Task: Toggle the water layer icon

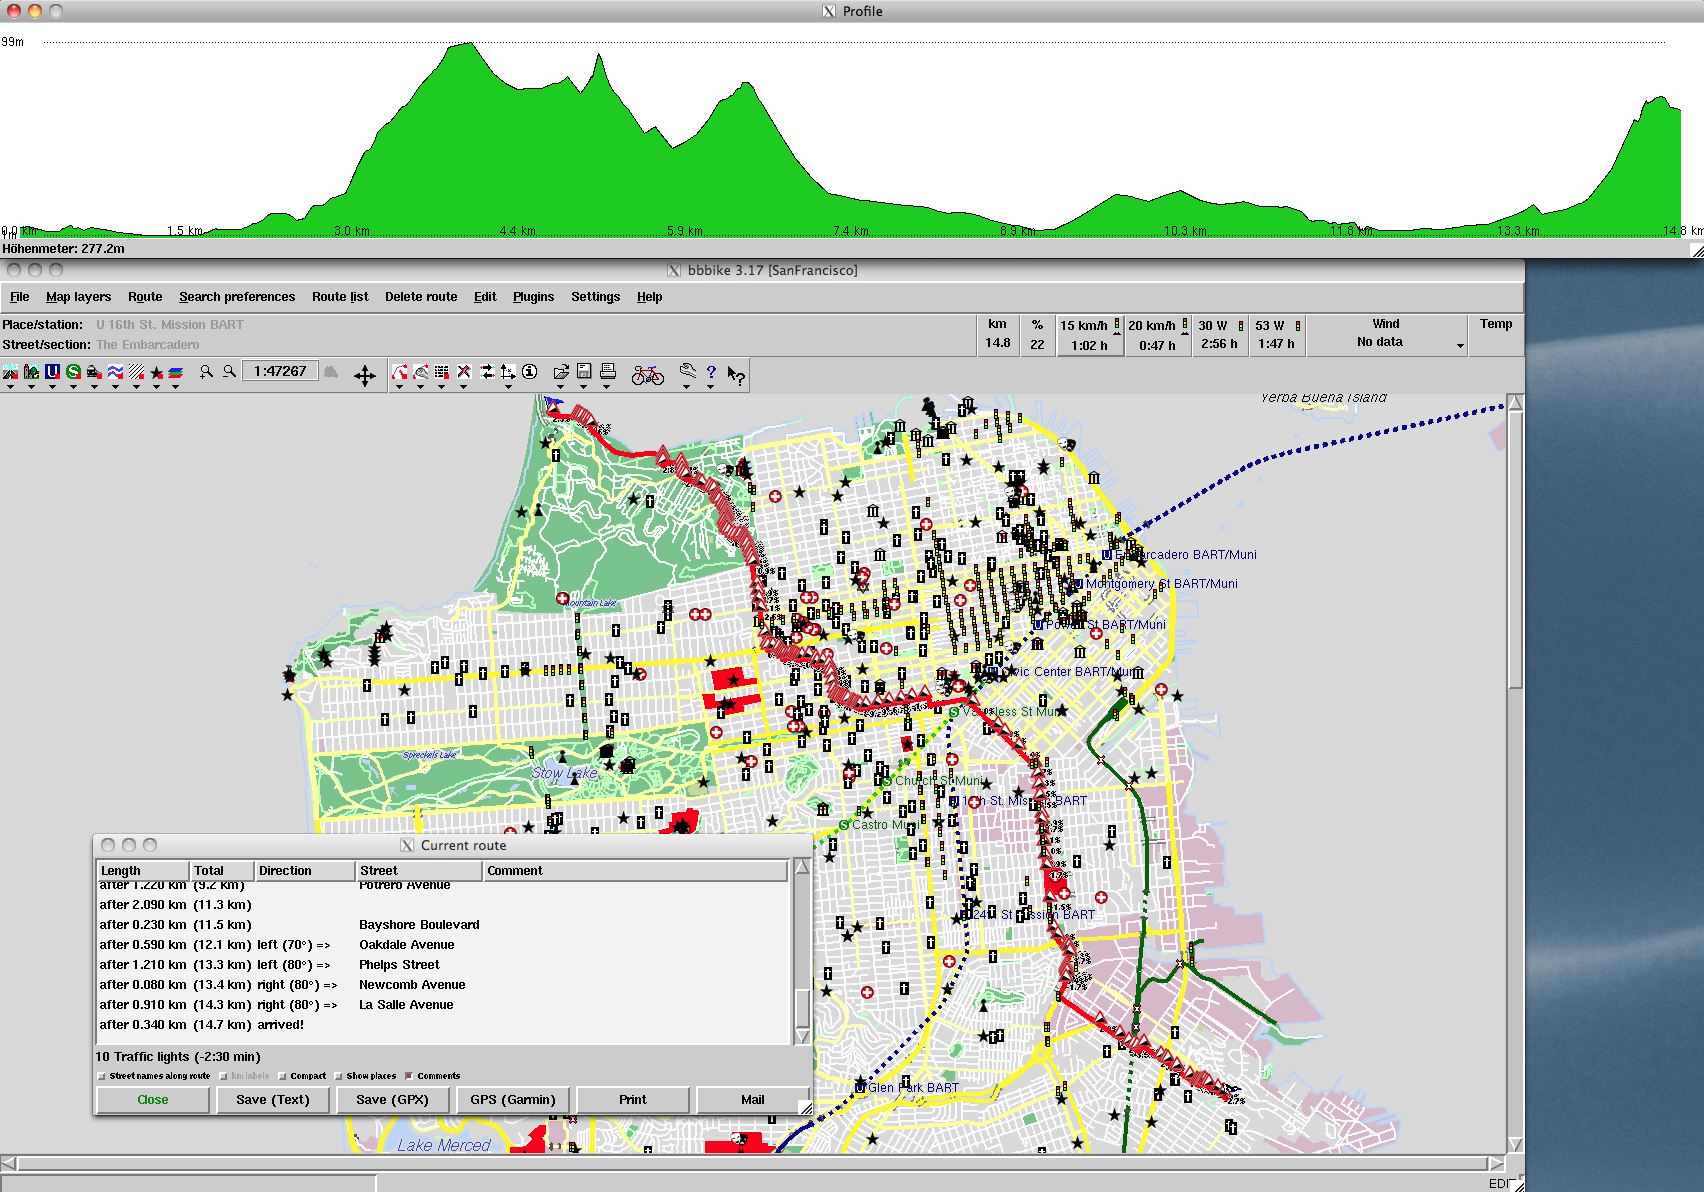Action: point(115,371)
